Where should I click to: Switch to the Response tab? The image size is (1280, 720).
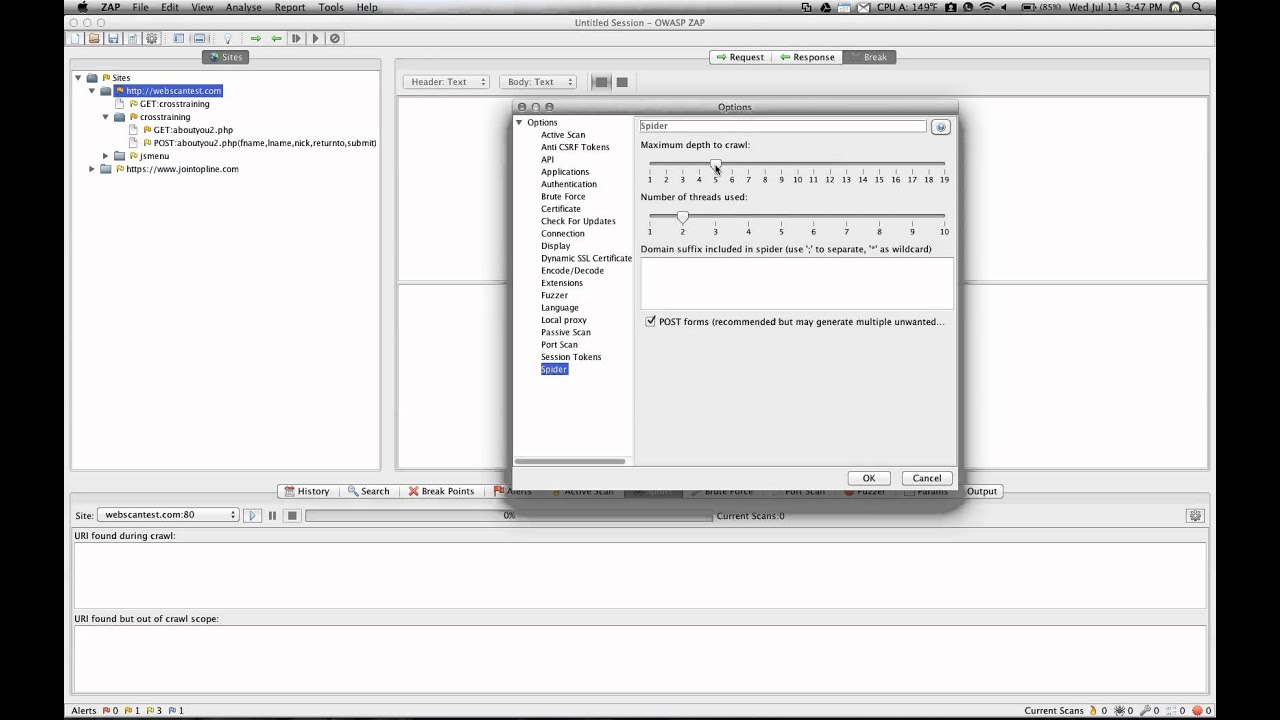tap(806, 57)
